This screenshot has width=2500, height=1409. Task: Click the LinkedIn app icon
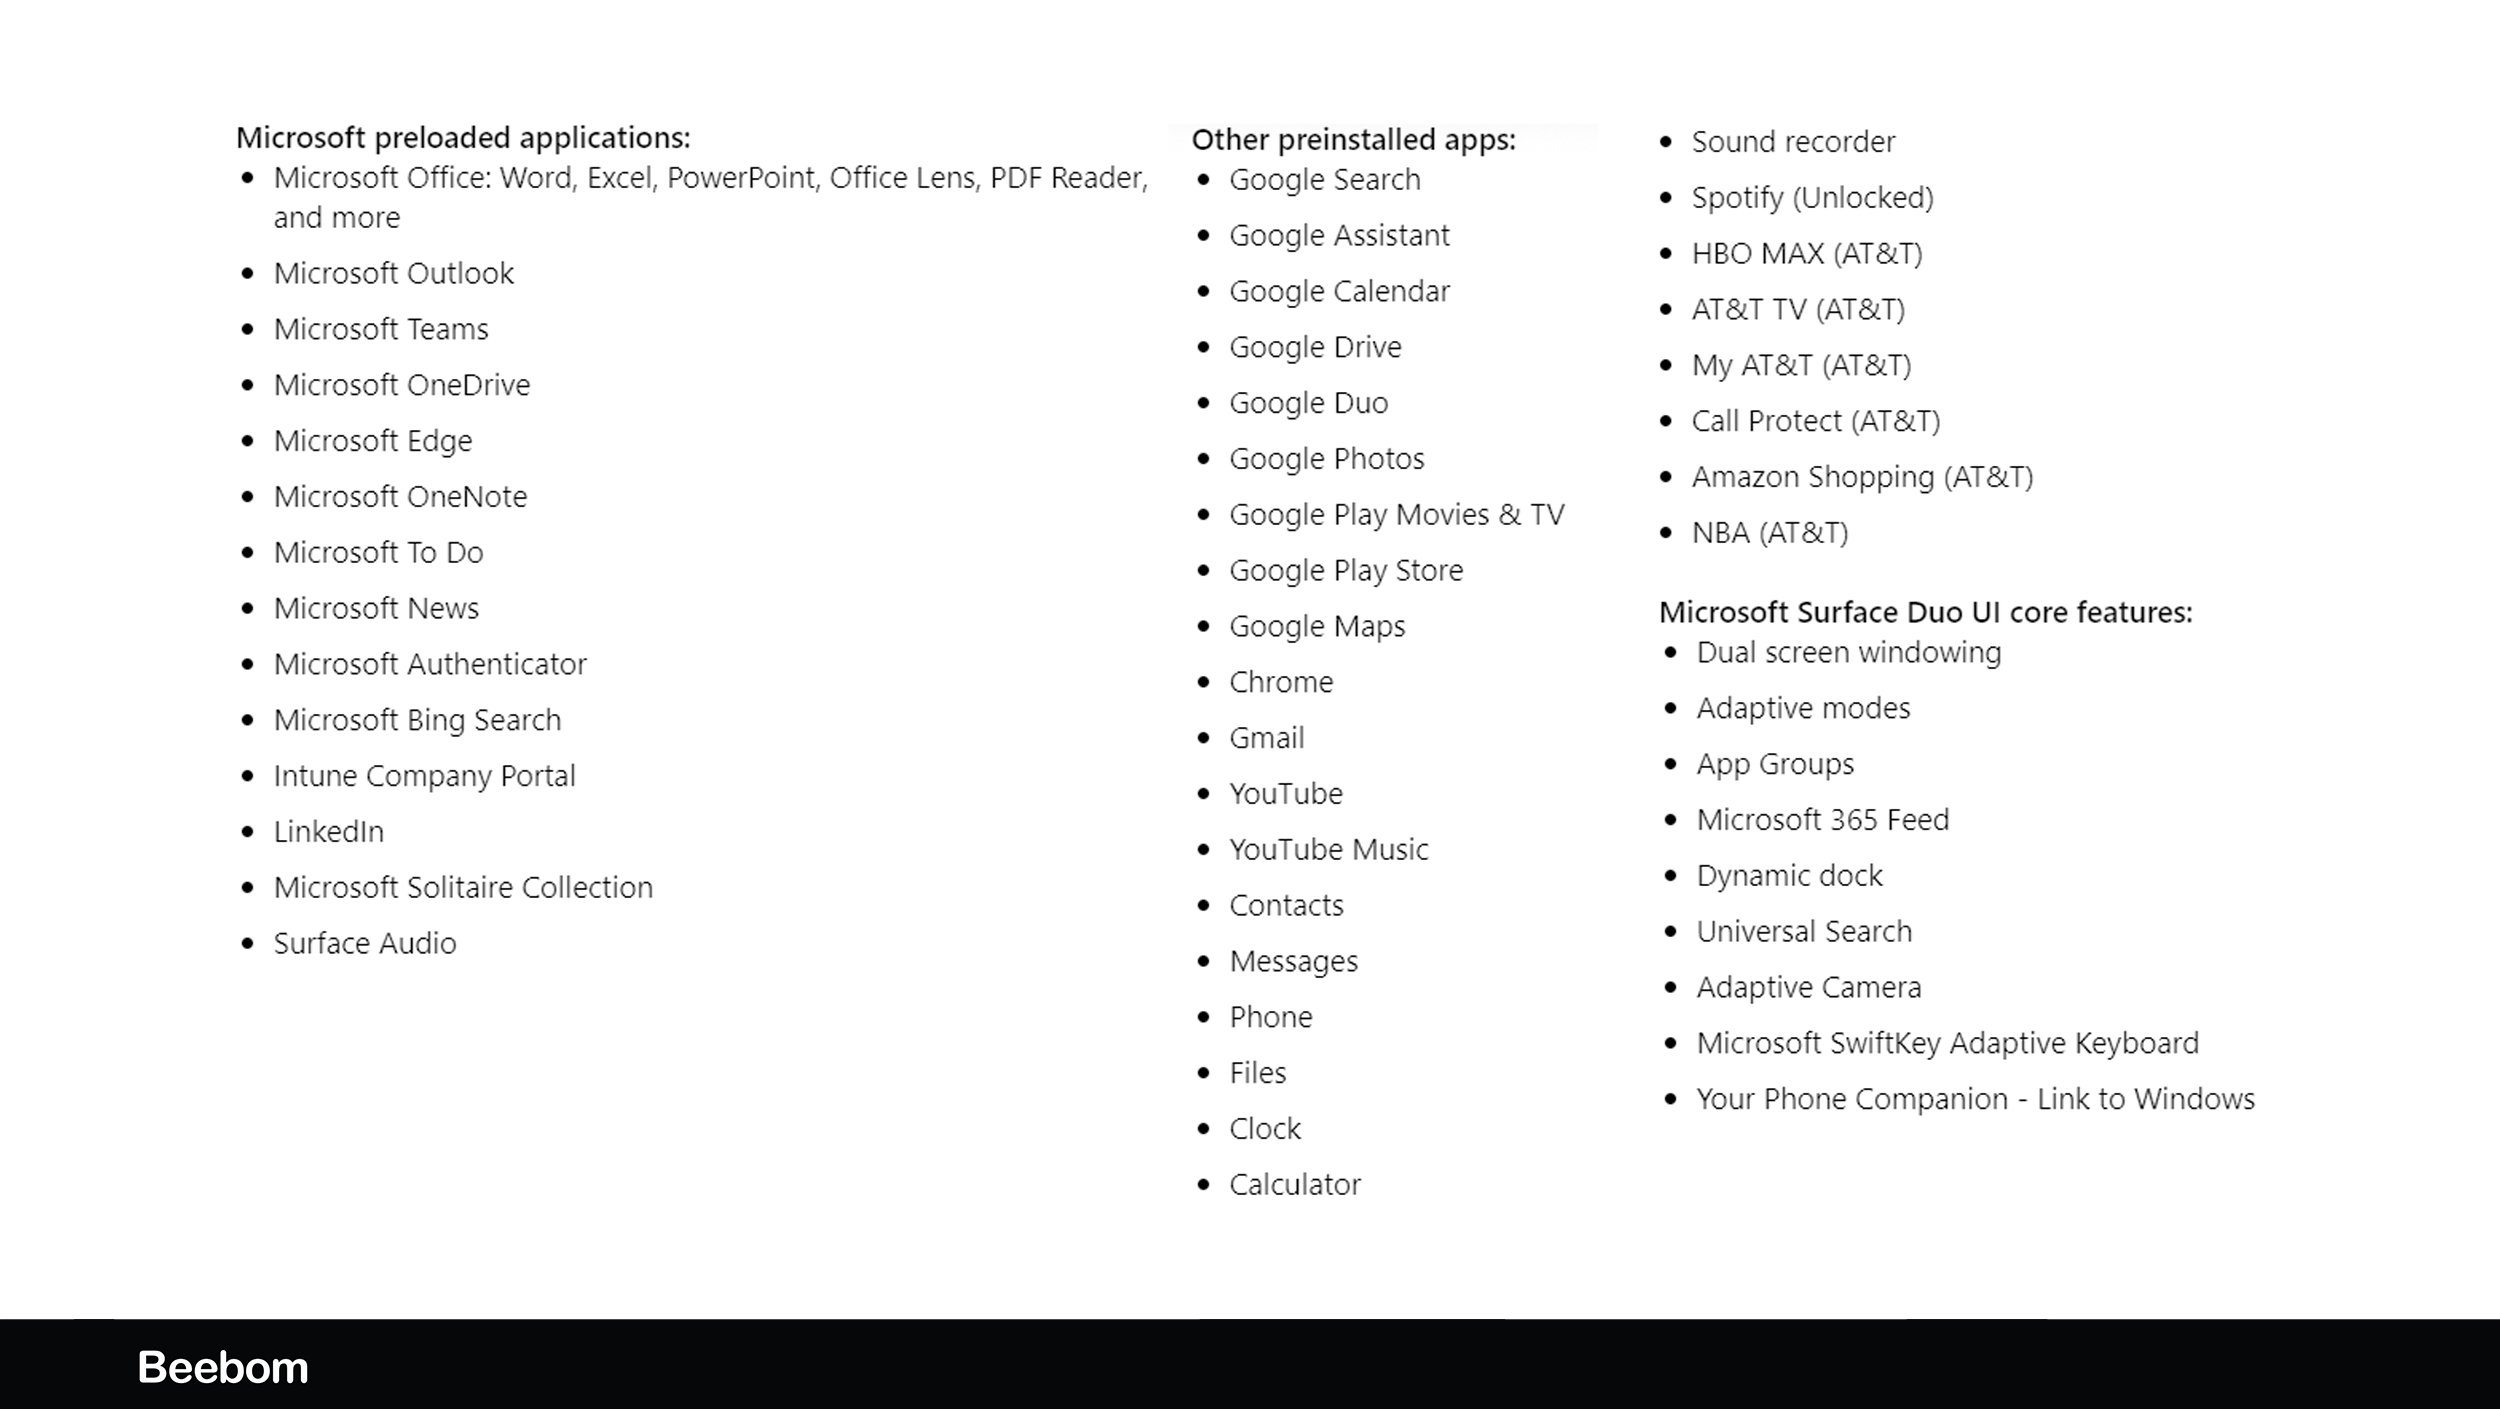point(328,831)
